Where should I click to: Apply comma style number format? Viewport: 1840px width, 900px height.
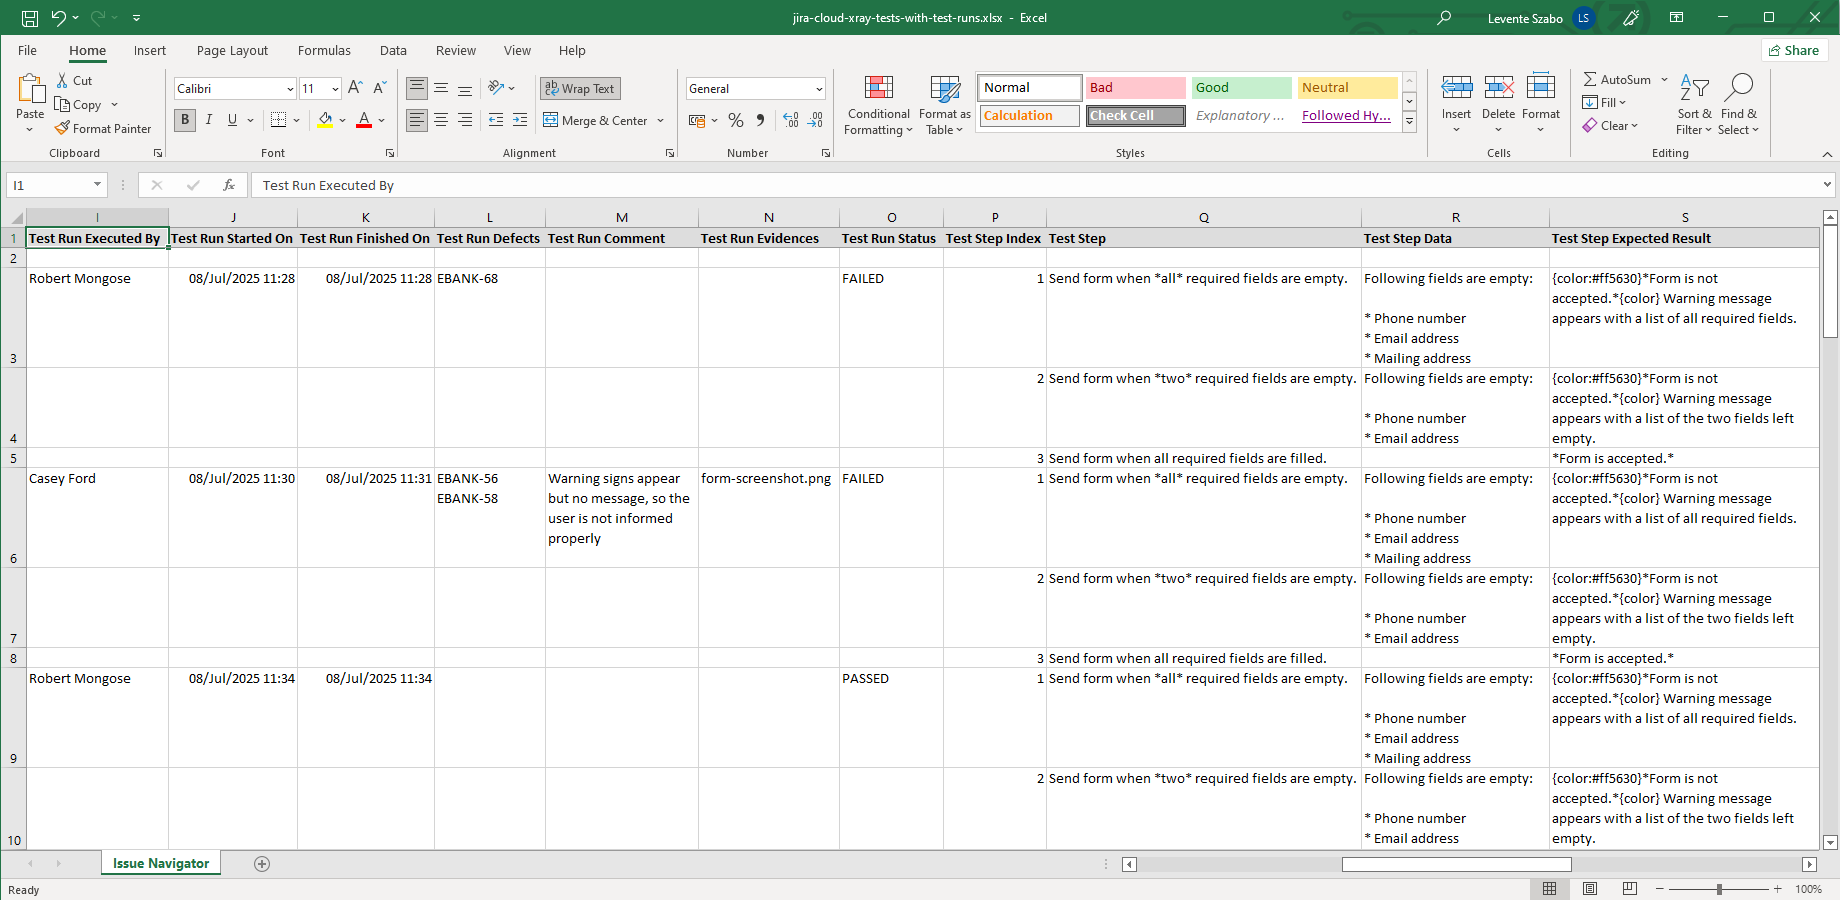[x=761, y=120]
